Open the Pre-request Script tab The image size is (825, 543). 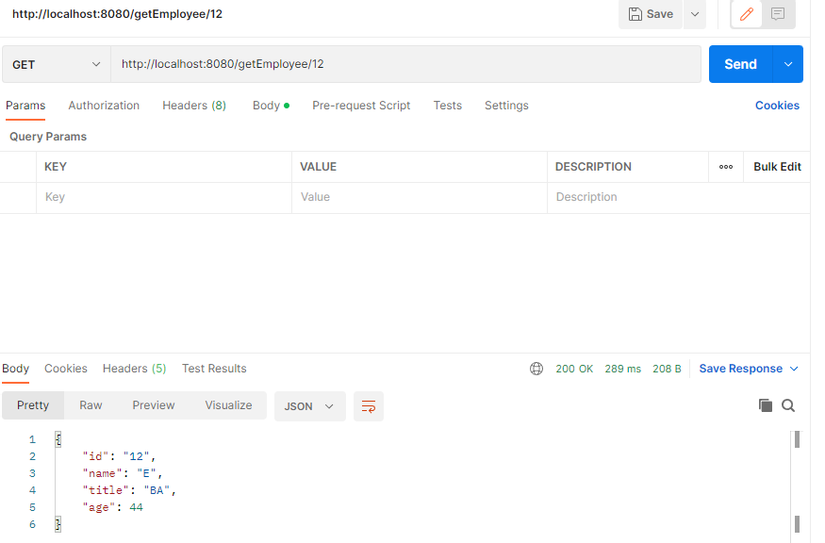coord(361,105)
